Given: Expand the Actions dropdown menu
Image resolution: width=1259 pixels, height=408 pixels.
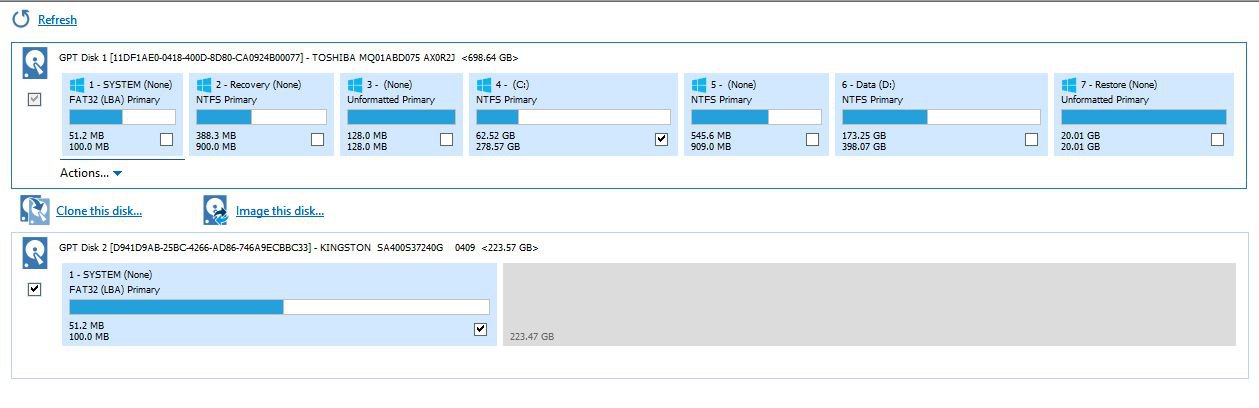Looking at the screenshot, I should pos(91,173).
